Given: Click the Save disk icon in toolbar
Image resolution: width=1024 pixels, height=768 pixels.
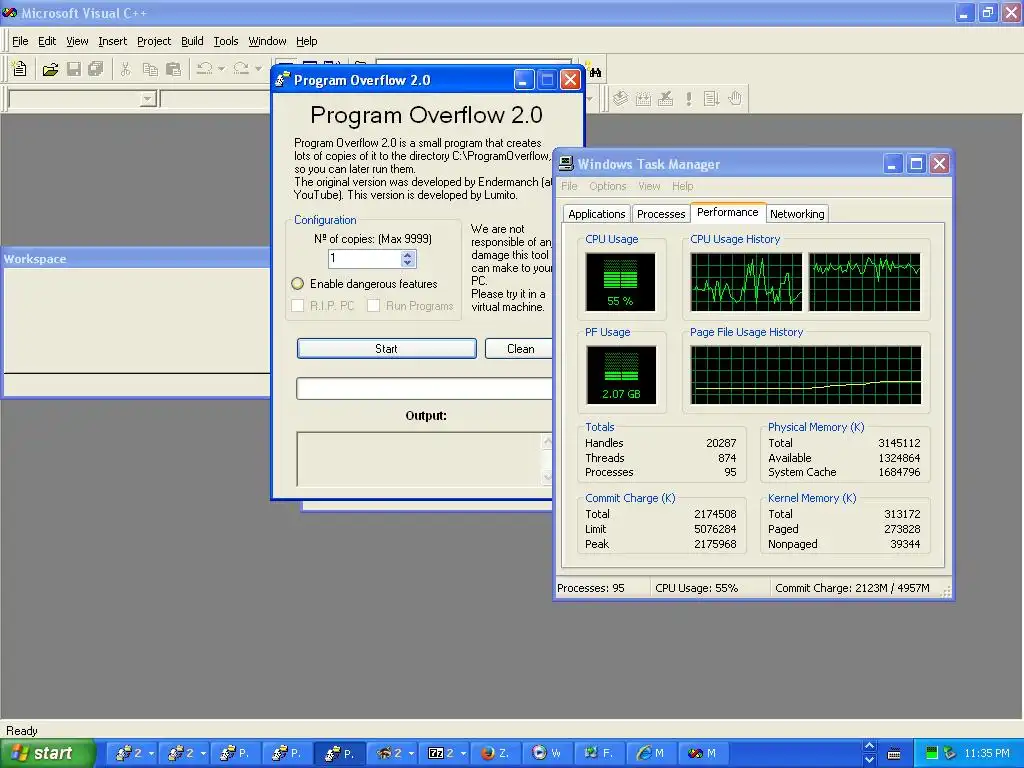Looking at the screenshot, I should click(x=74, y=69).
